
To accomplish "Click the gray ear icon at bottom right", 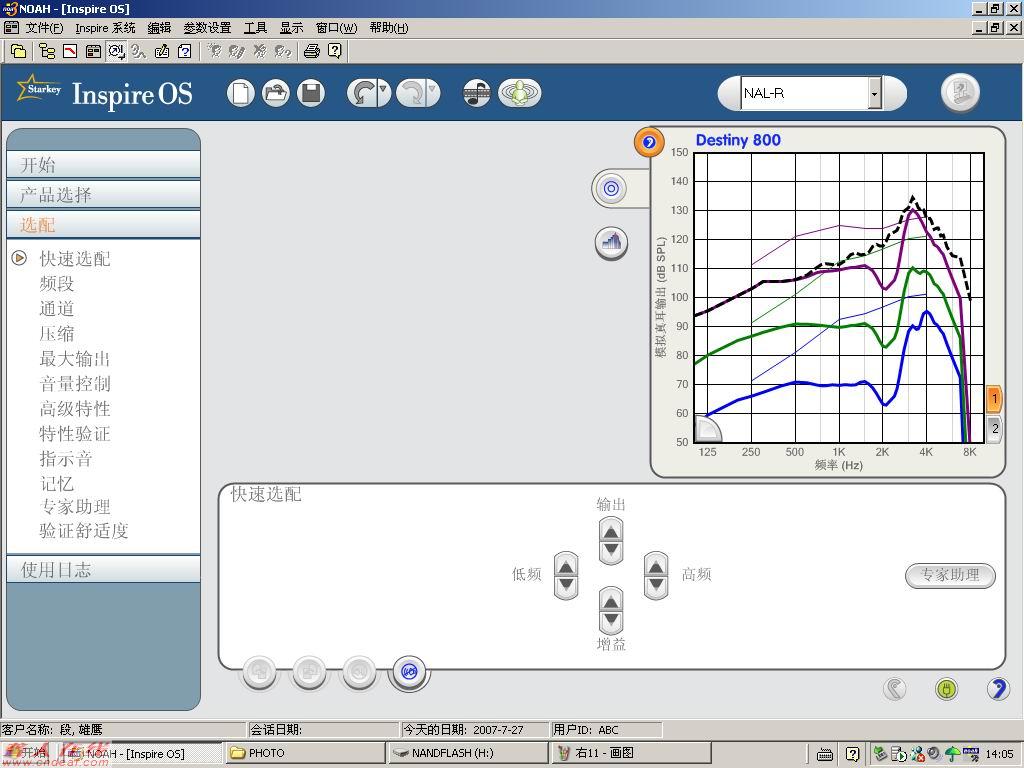I will point(895,688).
